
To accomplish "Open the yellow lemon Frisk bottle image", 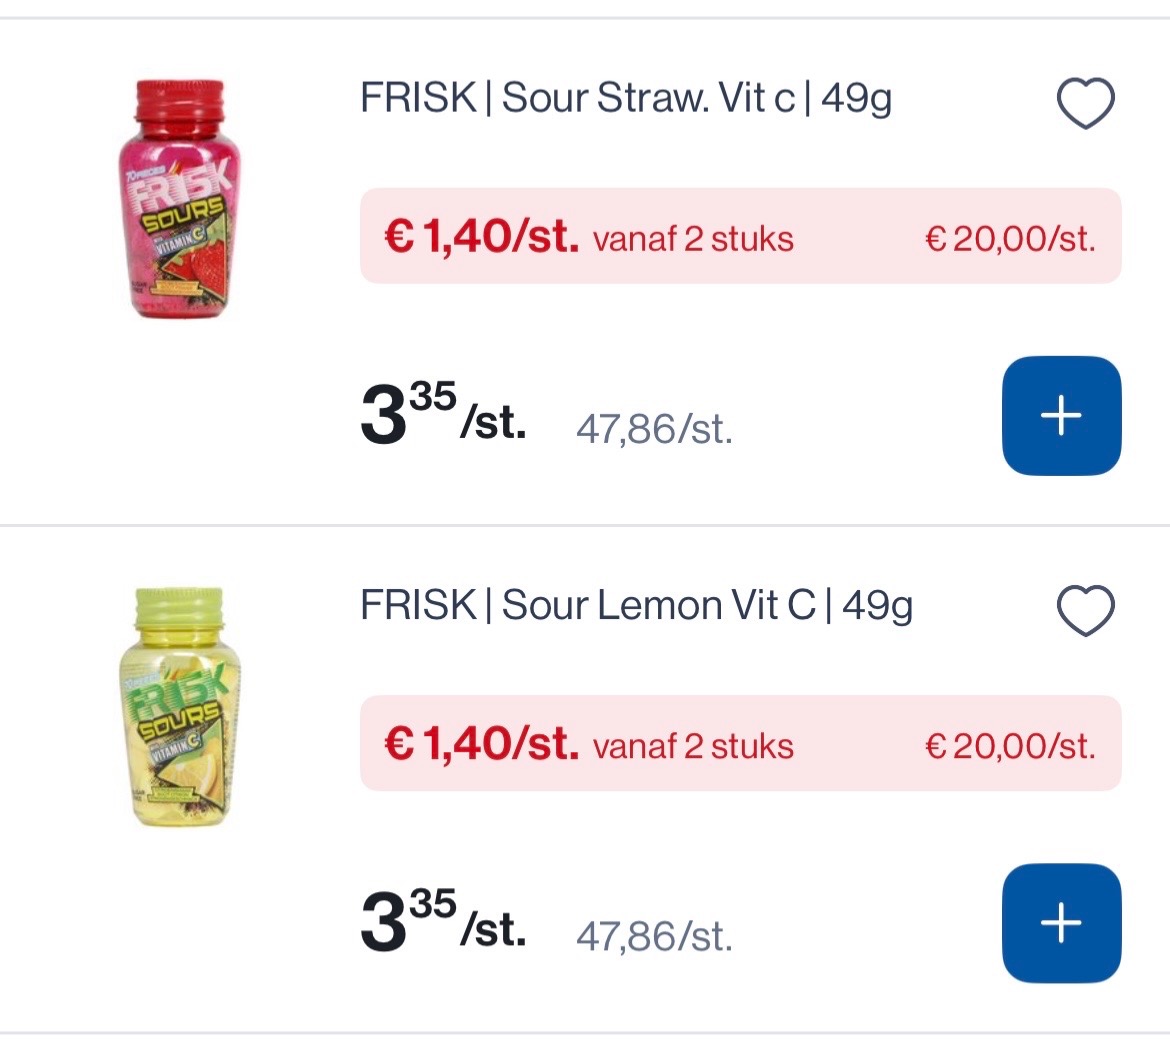I will [180, 708].
